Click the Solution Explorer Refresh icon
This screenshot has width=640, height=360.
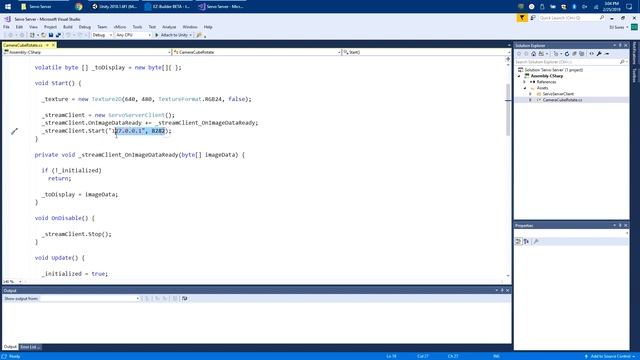[567, 54]
